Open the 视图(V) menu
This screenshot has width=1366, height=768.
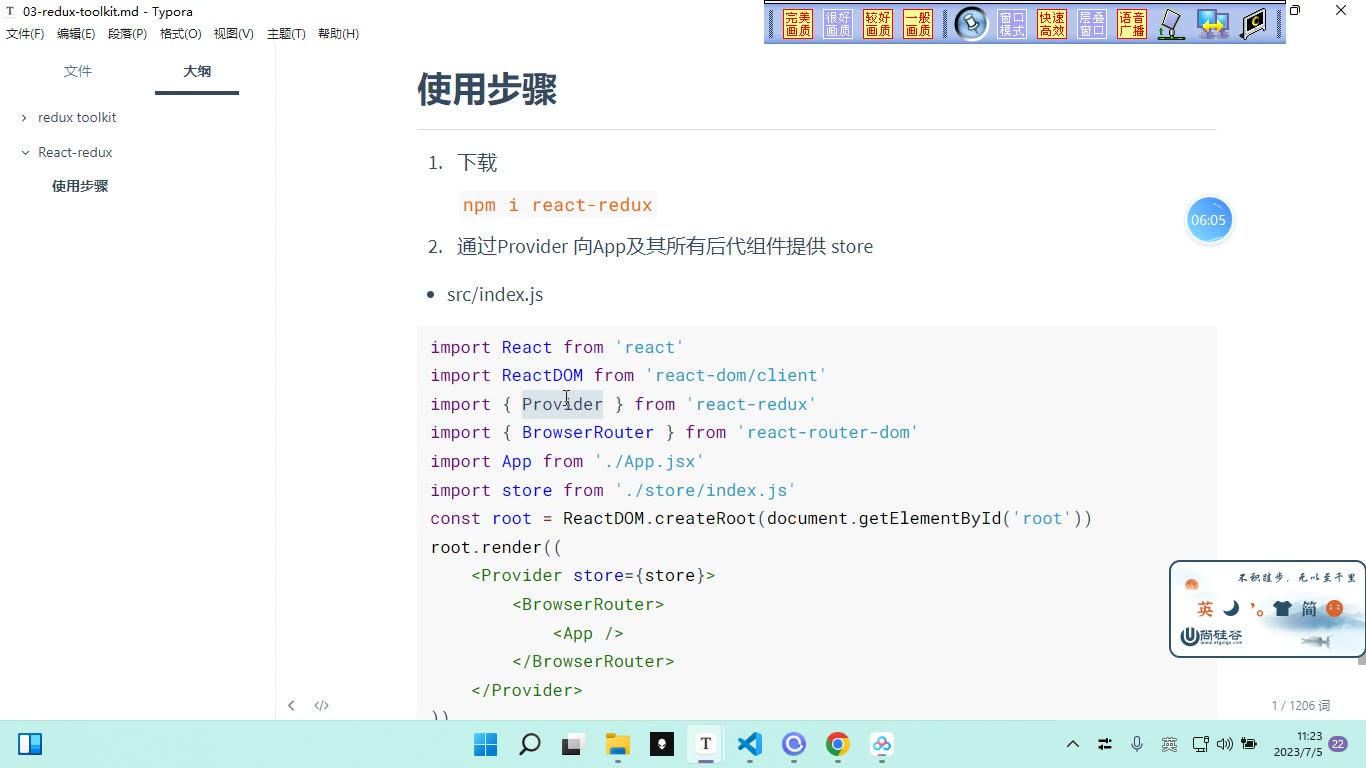234,34
